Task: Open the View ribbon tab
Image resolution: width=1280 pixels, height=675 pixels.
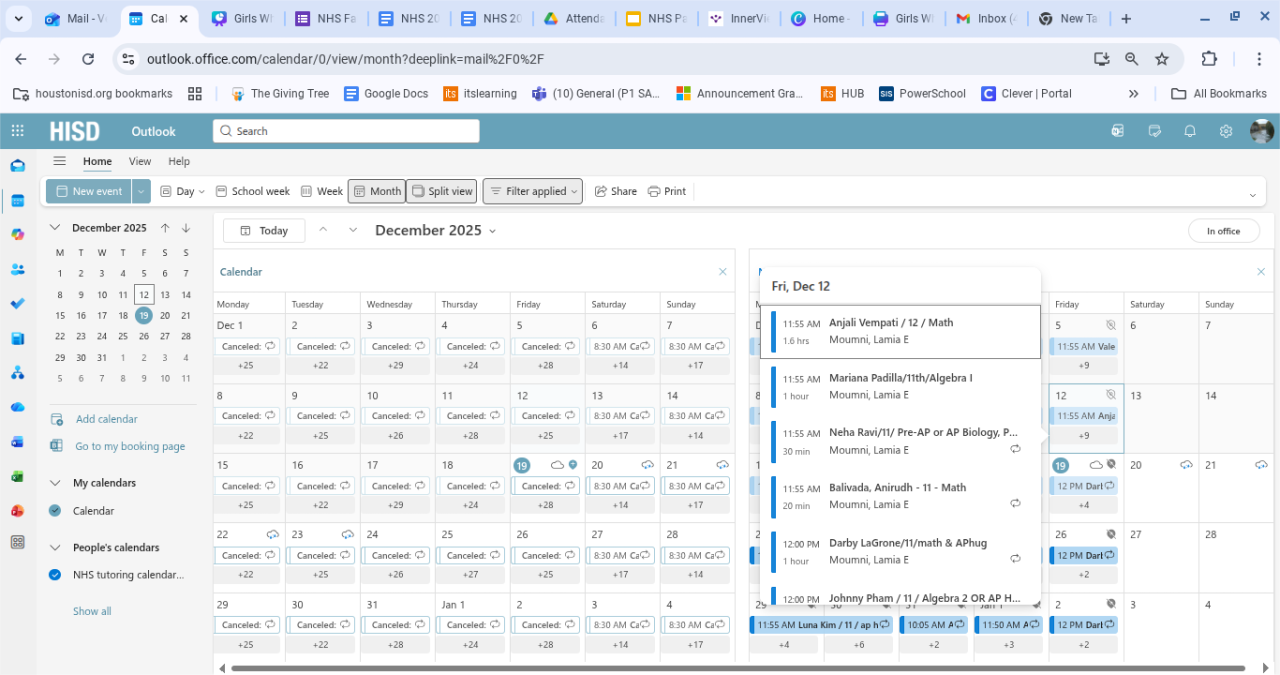Action: [140, 161]
